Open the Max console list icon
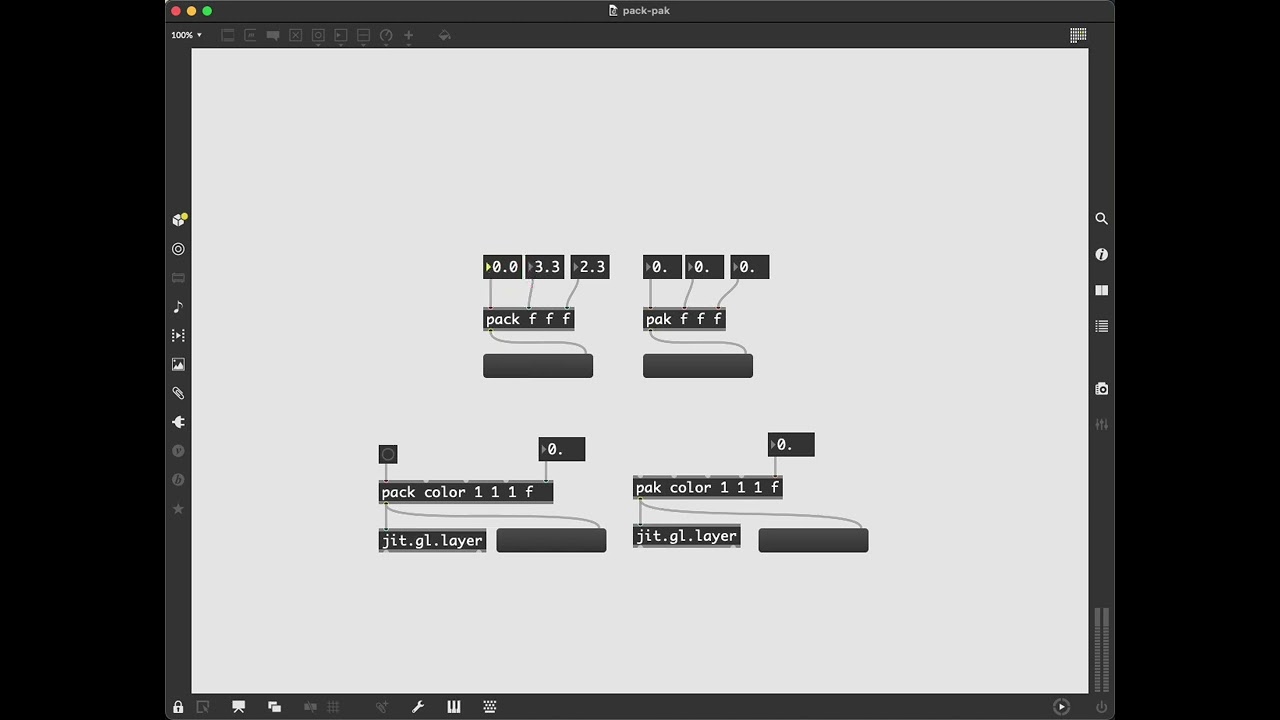This screenshot has width=1280, height=720. [x=1102, y=326]
